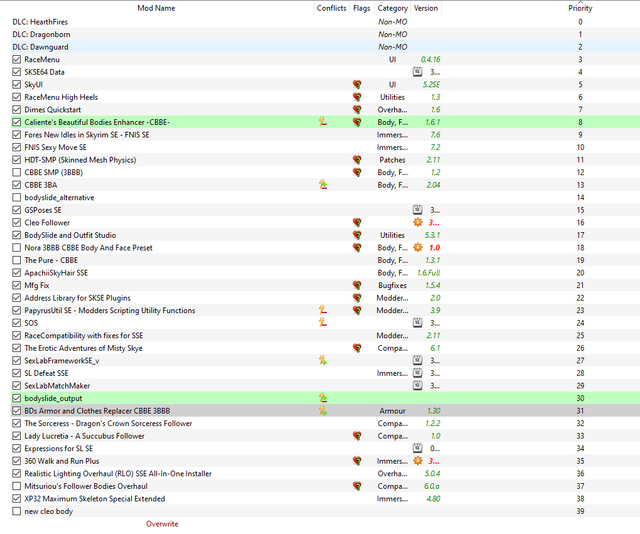This screenshot has height=534, width=640.
Task: Uncheck the bodyslide_output mod
Action: (16, 398)
